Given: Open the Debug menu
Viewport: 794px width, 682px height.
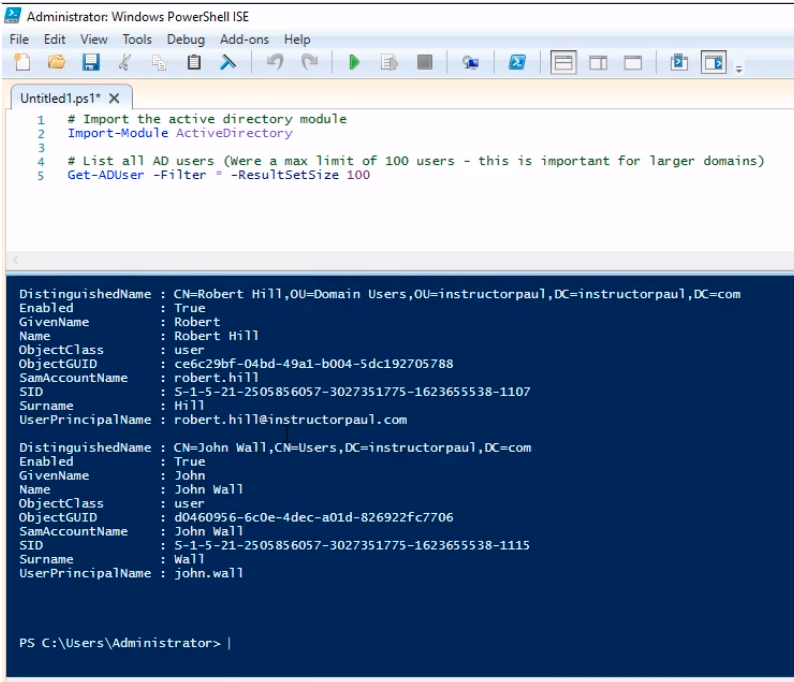Looking at the screenshot, I should tap(185, 39).
